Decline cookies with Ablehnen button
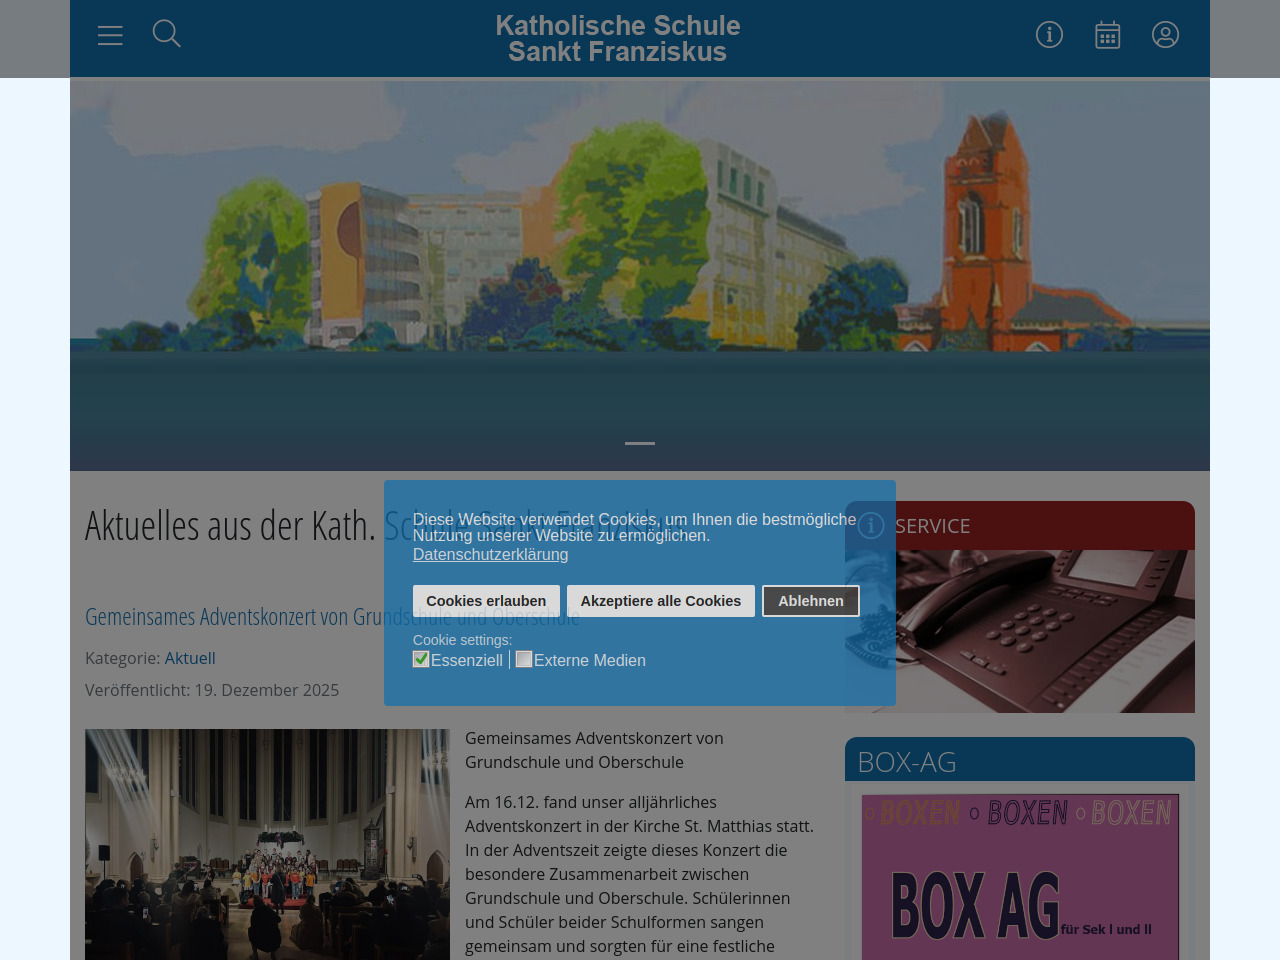Screen dimensions: 1280x960 (810, 601)
